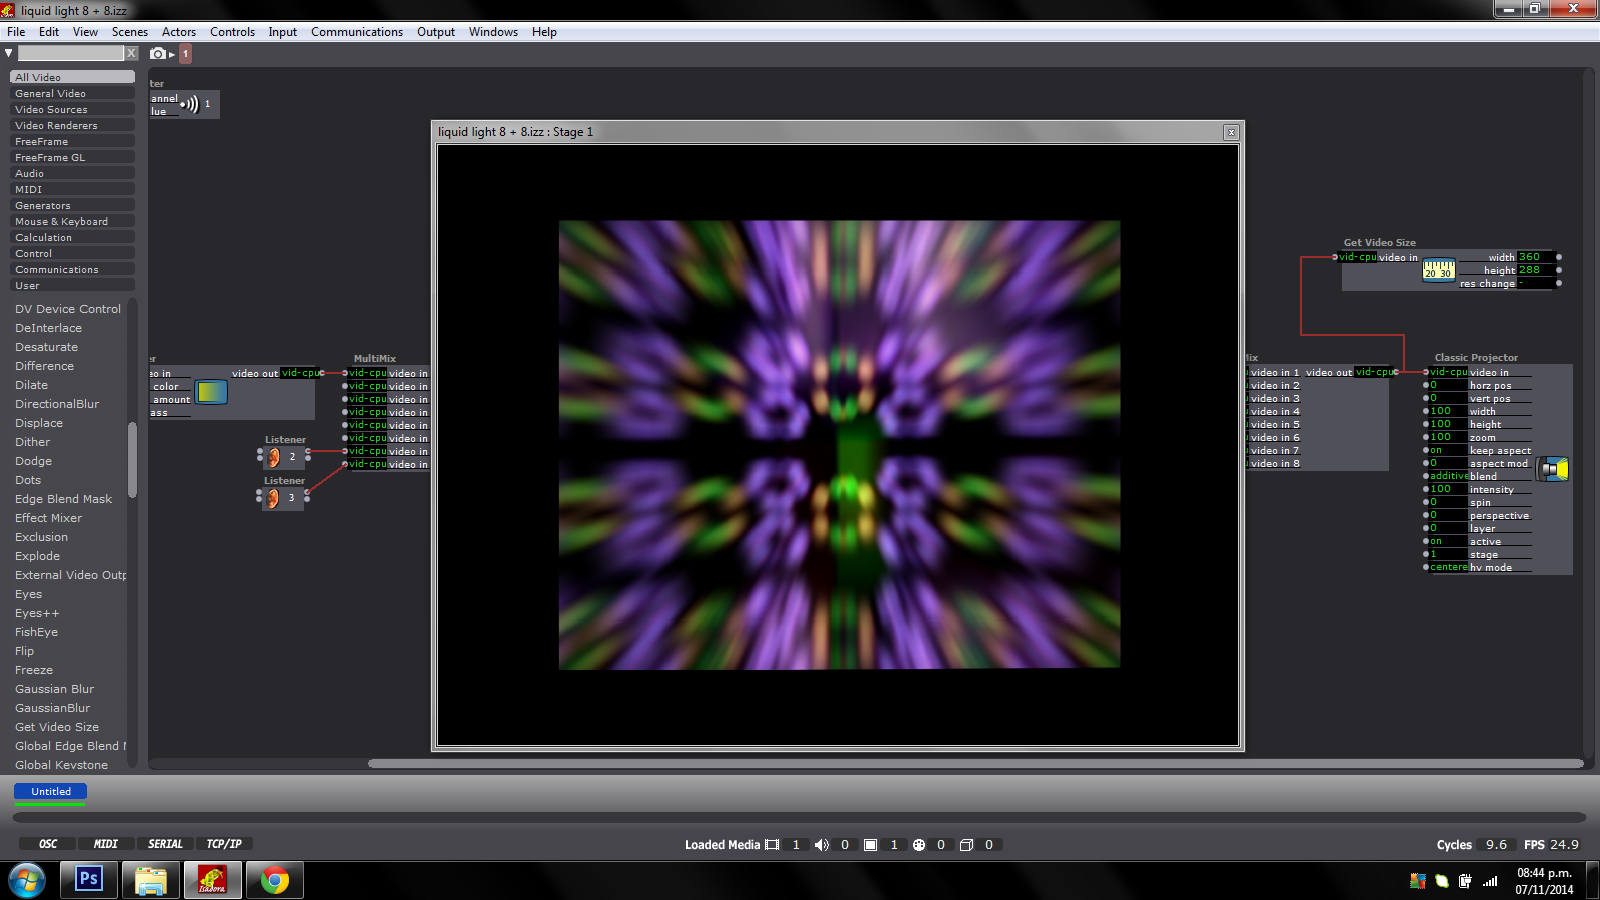This screenshot has height=900, width=1600.
Task: Select FishEye in actor list
Action: pos(37,632)
